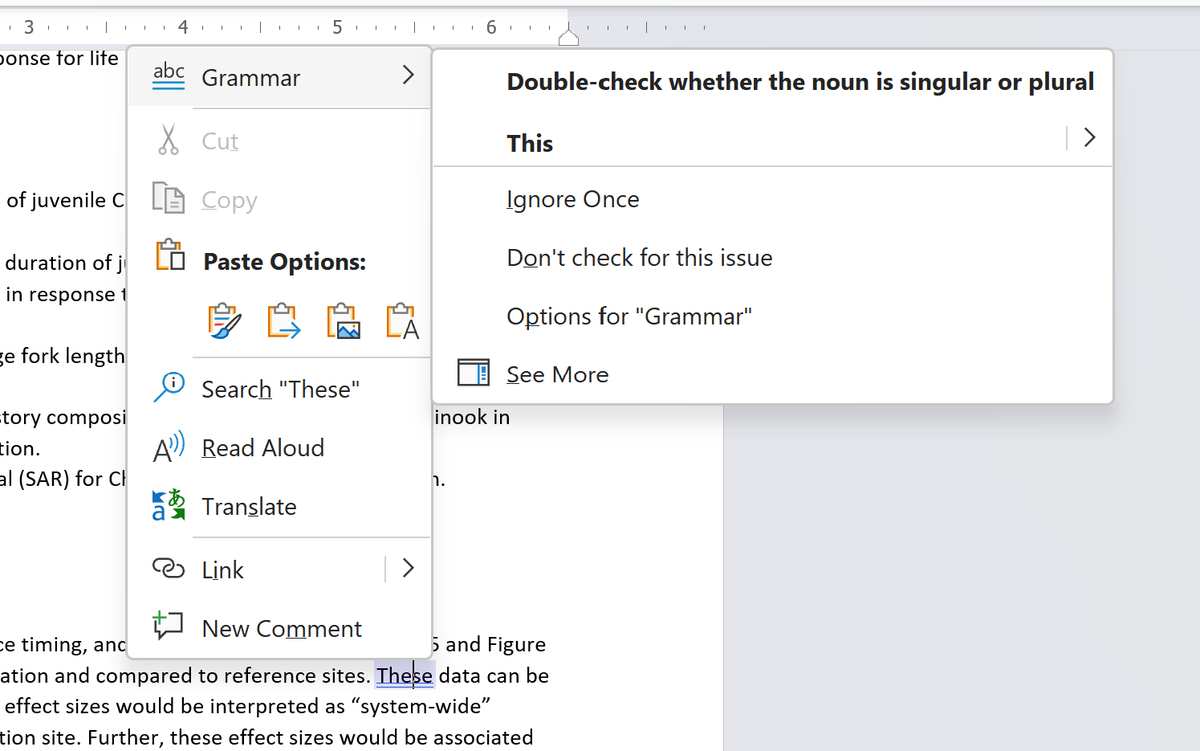This screenshot has height=751, width=1200.
Task: Add a New Comment
Action: [282, 629]
